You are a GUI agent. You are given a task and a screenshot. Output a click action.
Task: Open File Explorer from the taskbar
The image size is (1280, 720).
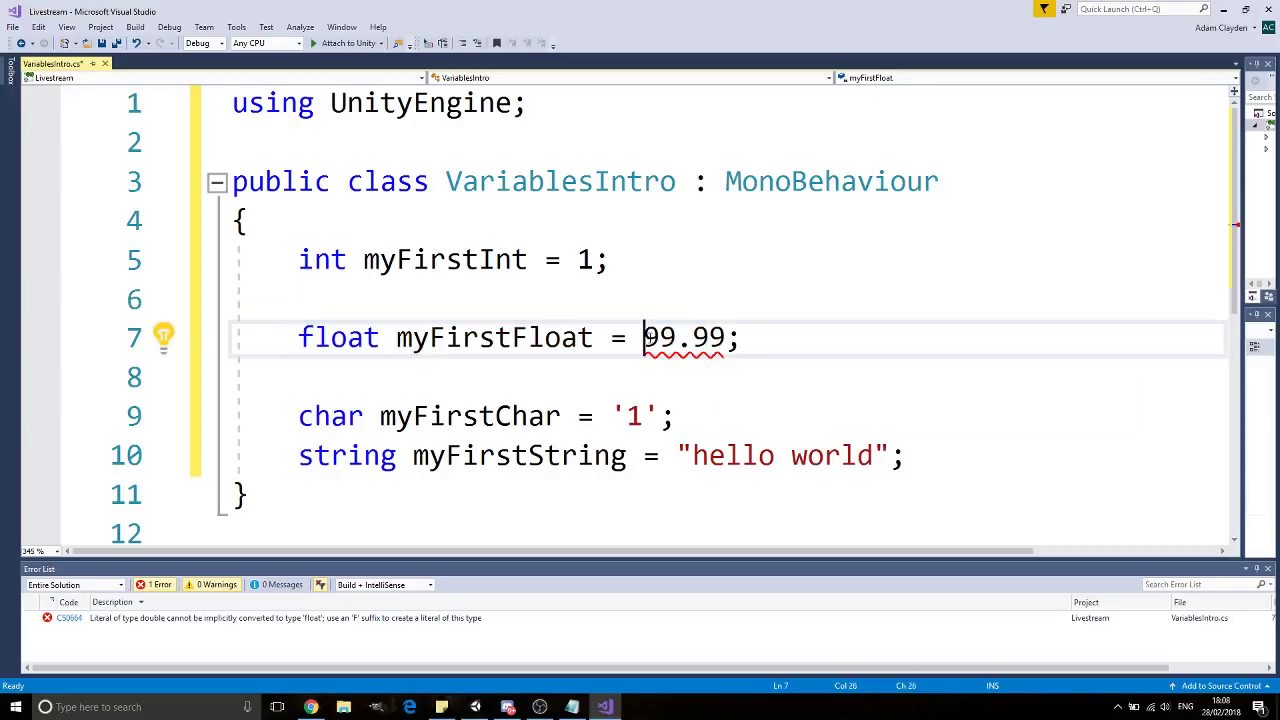pyautogui.click(x=343, y=707)
